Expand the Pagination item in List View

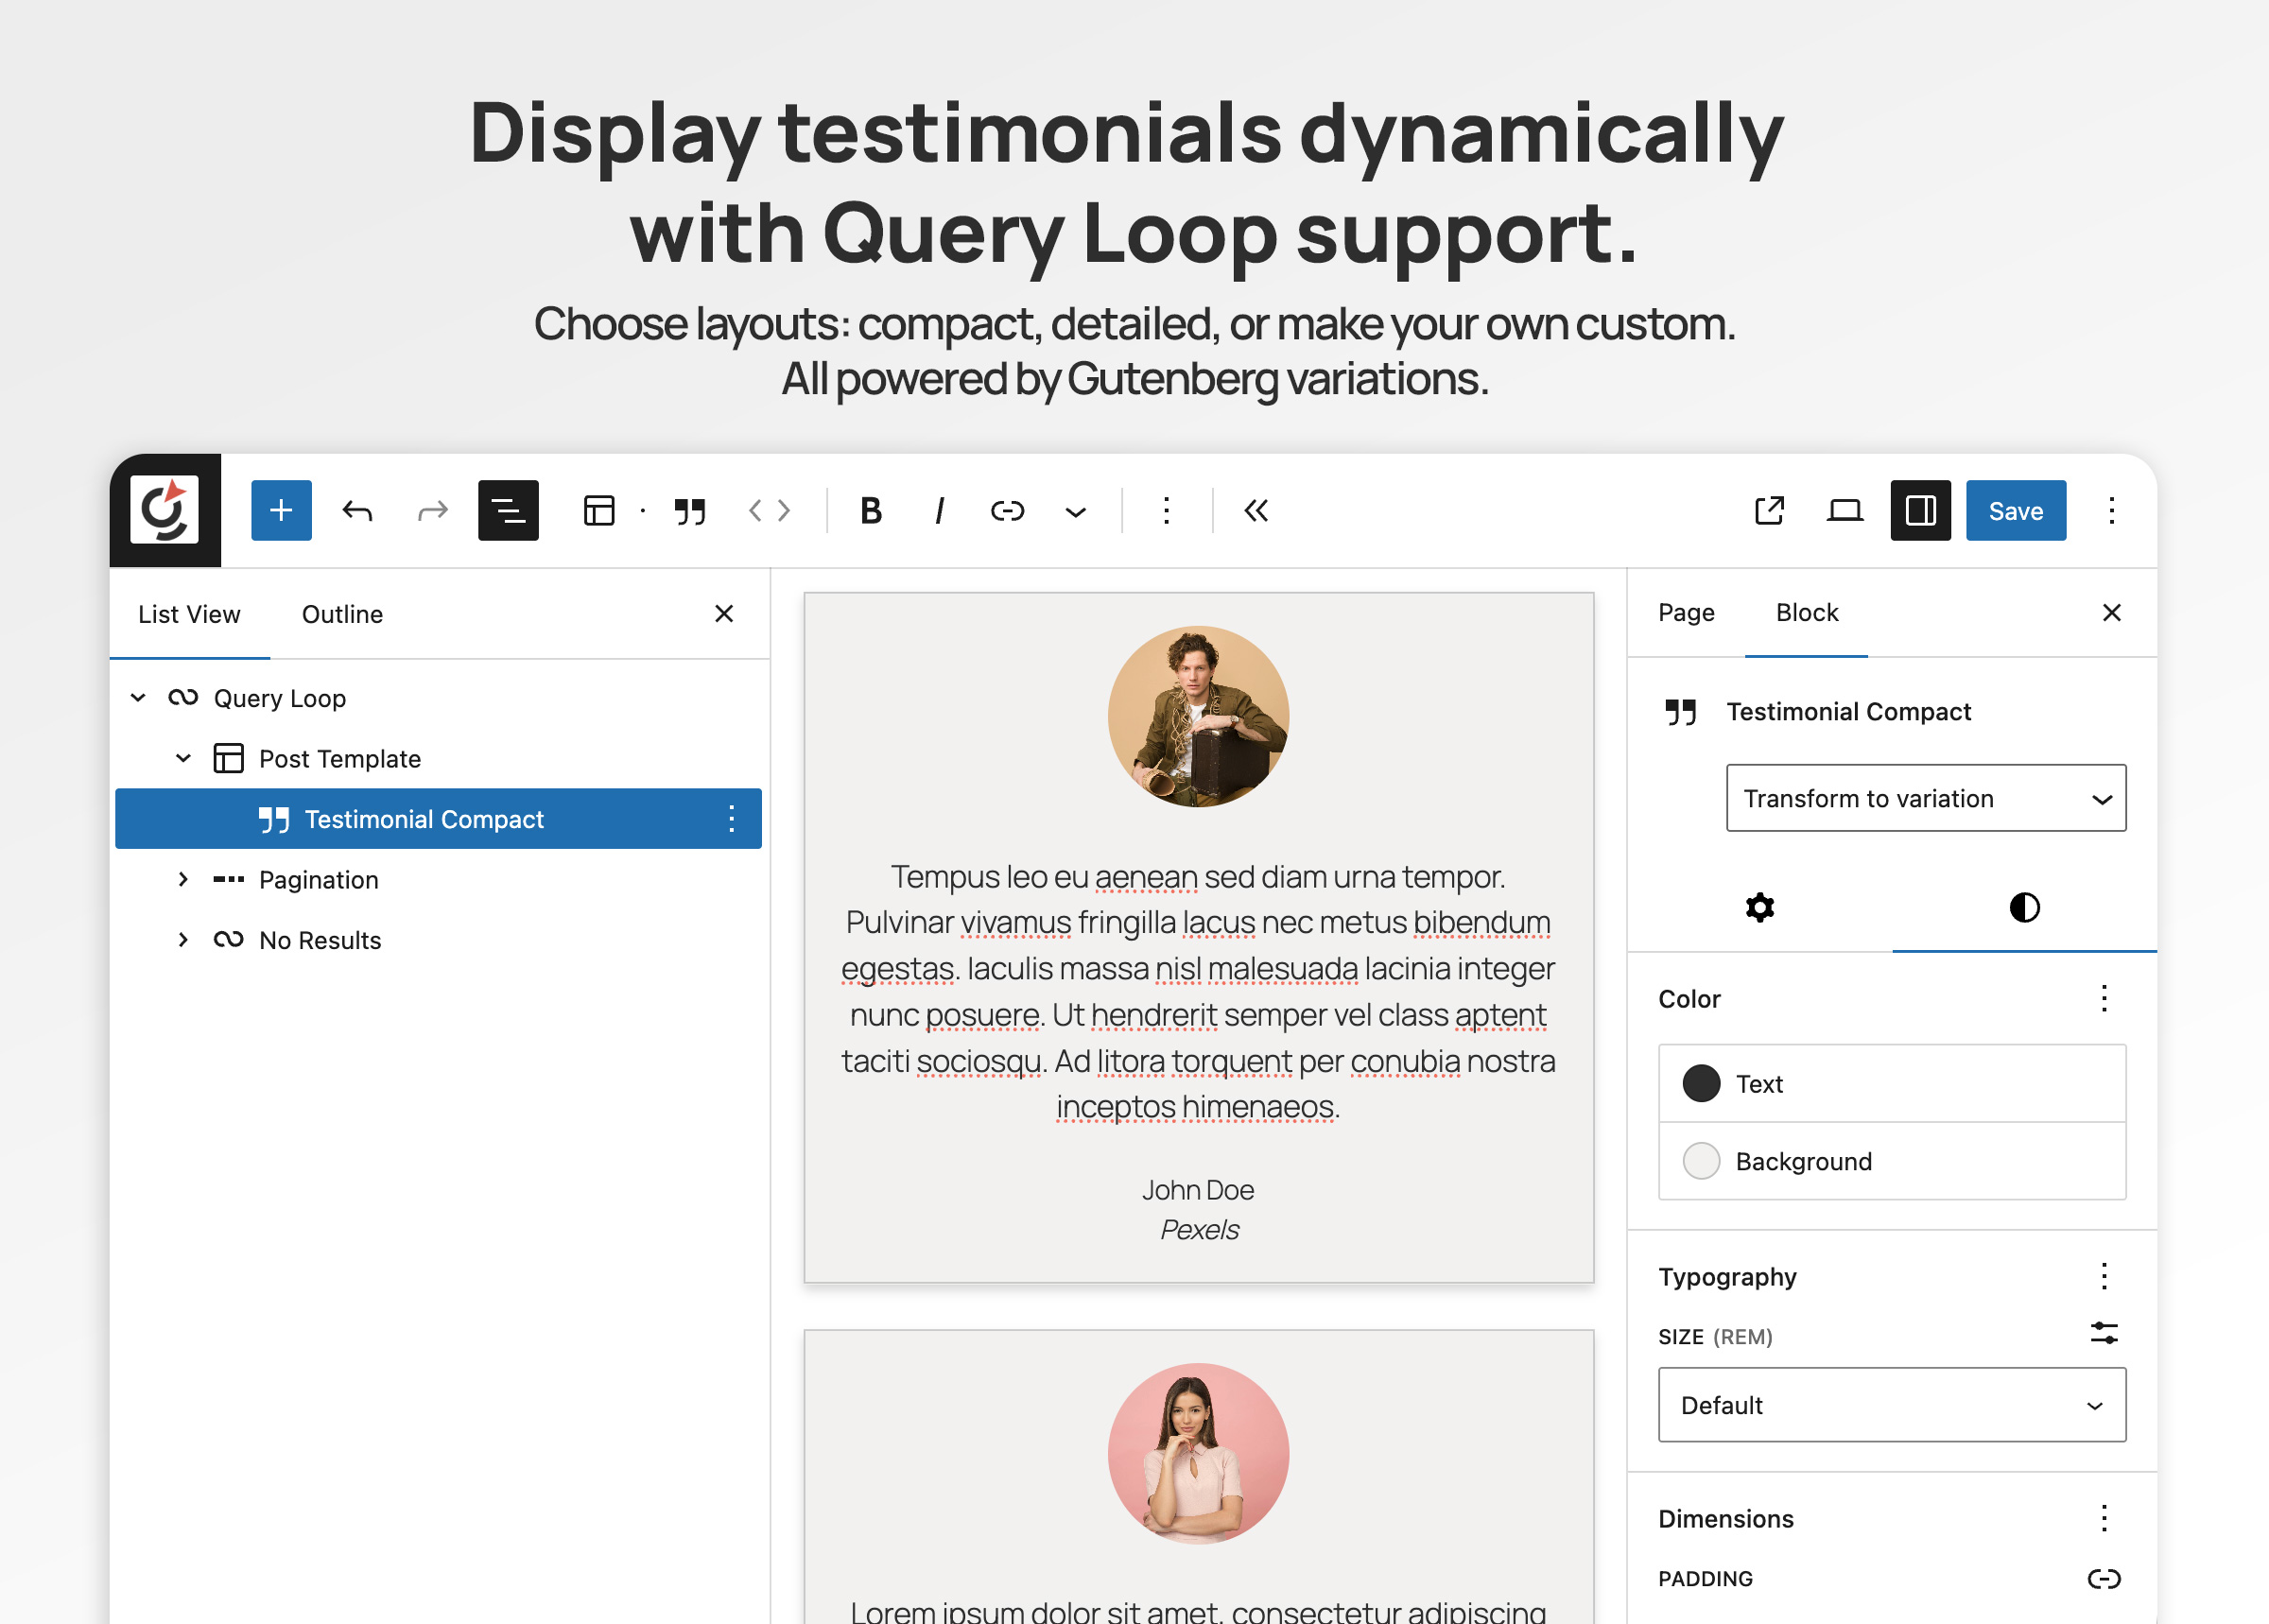click(x=184, y=879)
